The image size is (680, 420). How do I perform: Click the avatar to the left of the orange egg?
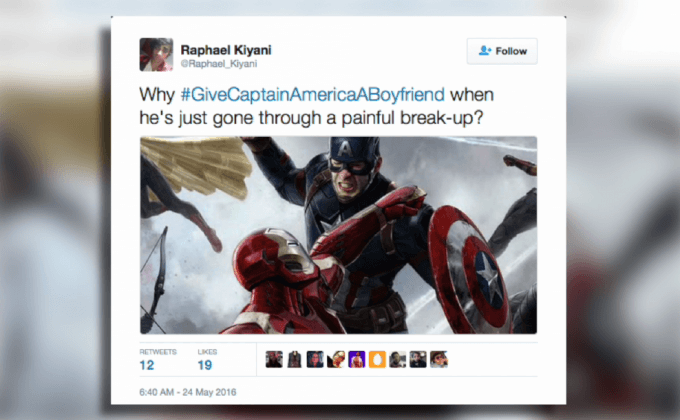tap(356, 359)
